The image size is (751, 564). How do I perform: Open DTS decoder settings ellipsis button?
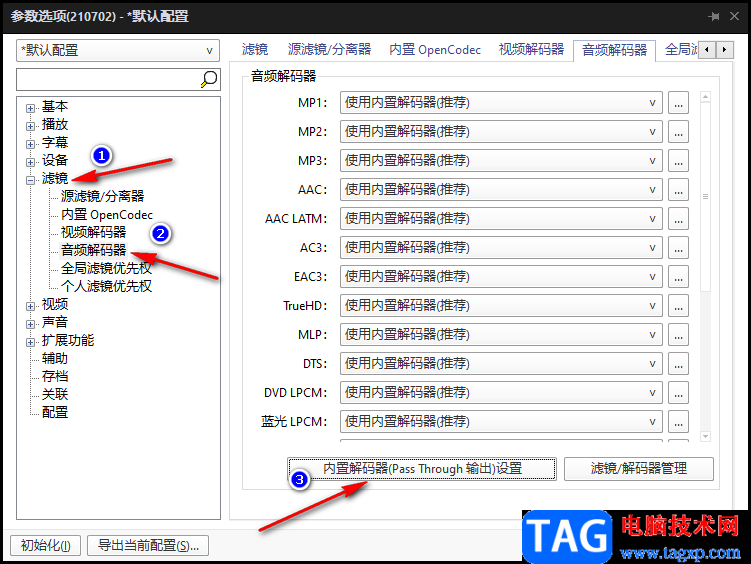point(678,363)
